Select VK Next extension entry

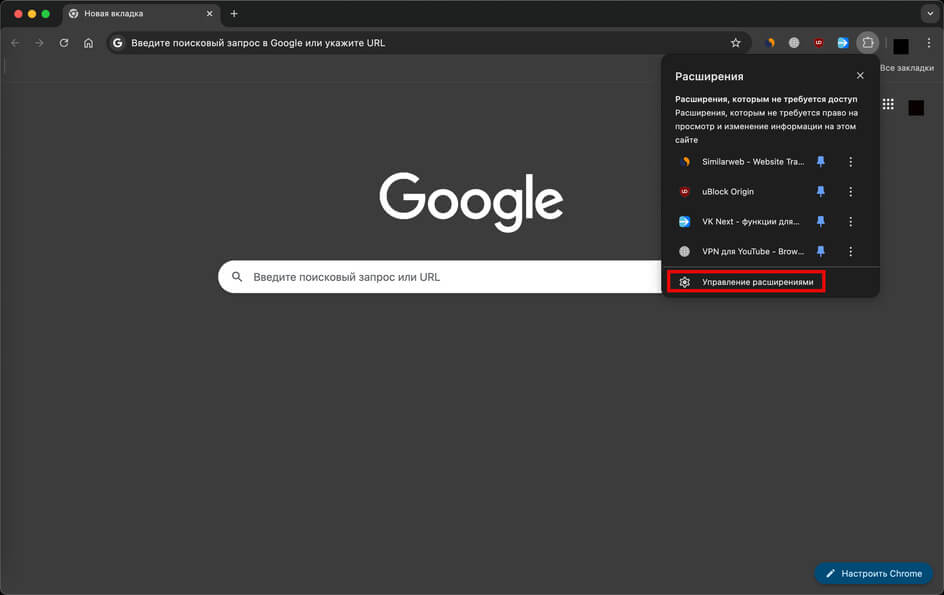(741, 222)
